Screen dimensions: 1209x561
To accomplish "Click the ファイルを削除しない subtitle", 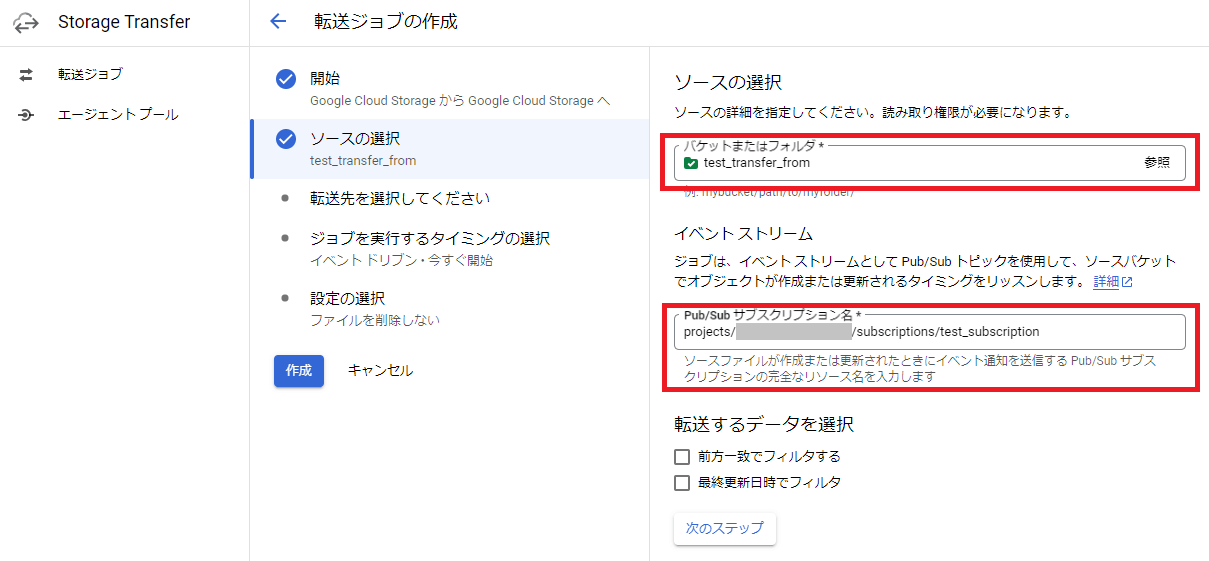I will click(375, 320).
